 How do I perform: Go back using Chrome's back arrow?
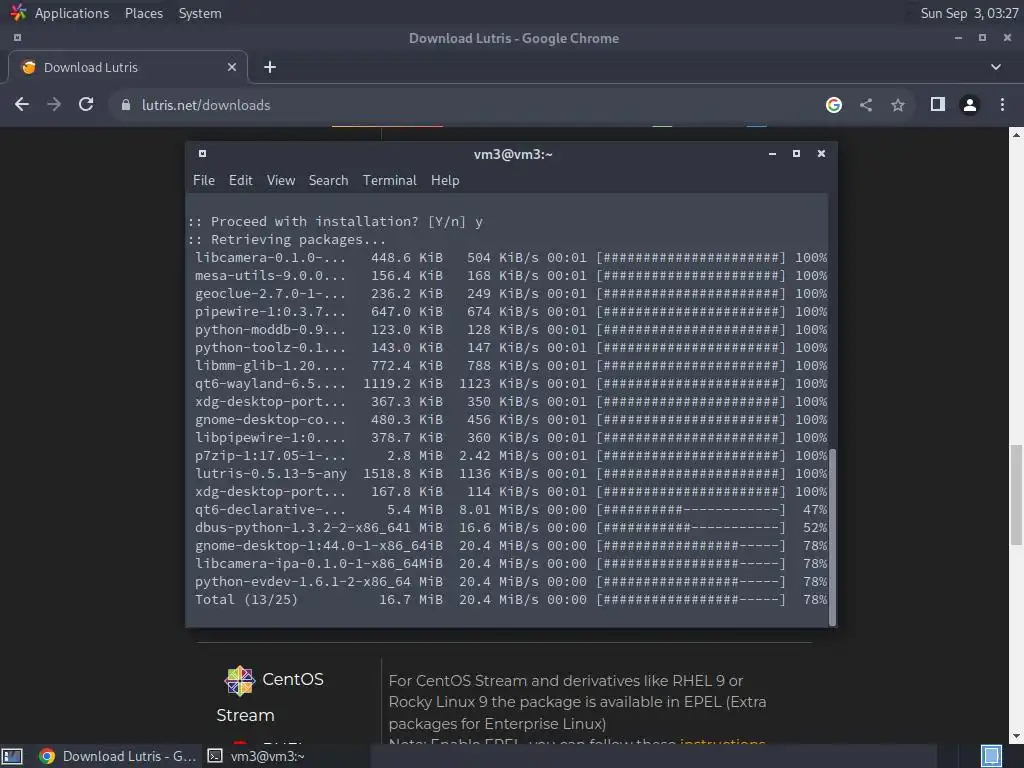[x=22, y=104]
